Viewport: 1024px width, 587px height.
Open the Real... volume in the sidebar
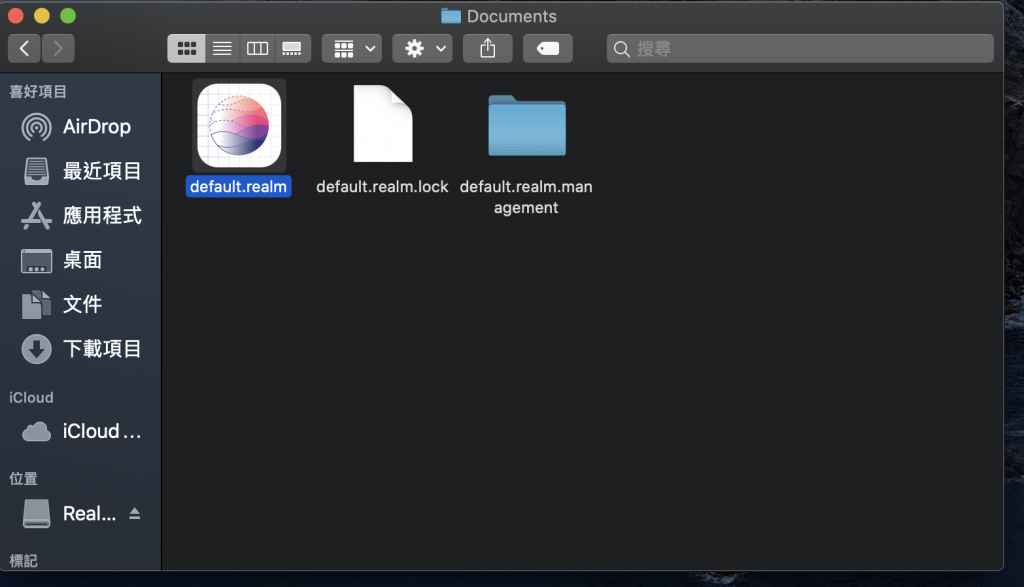point(69,514)
